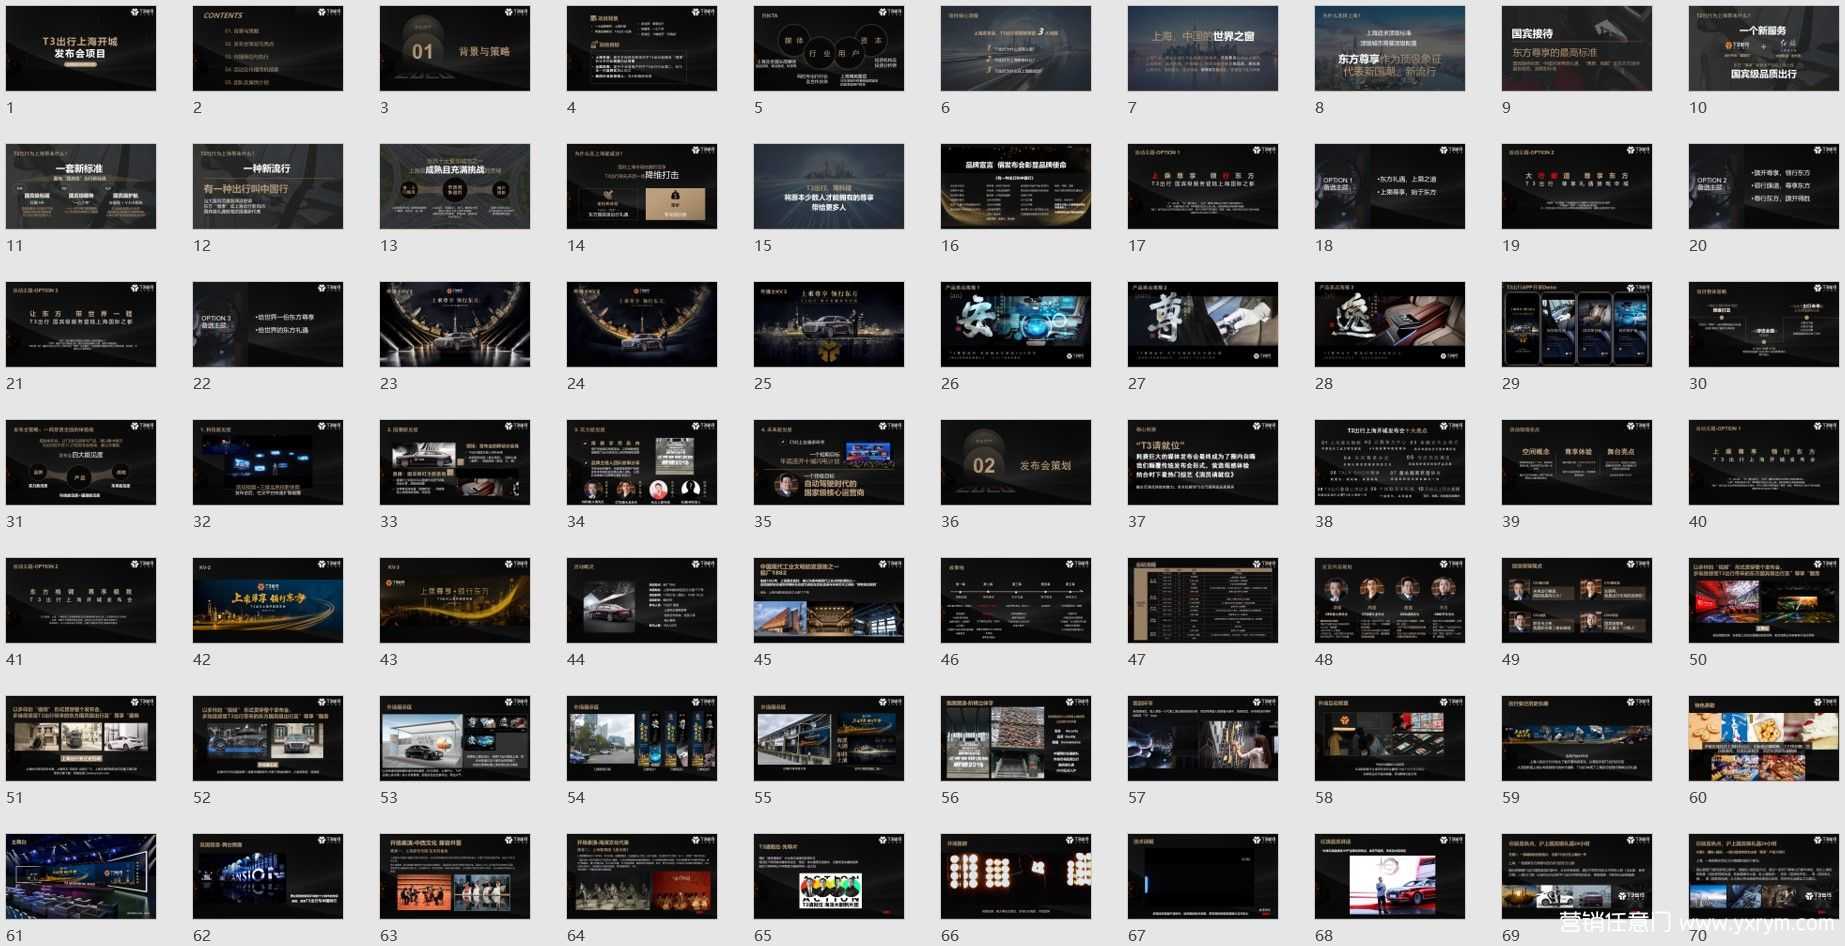Select slide 7 Shanghai skyline thumbnail
Viewport: 1845px width, 946px height.
1203,48
